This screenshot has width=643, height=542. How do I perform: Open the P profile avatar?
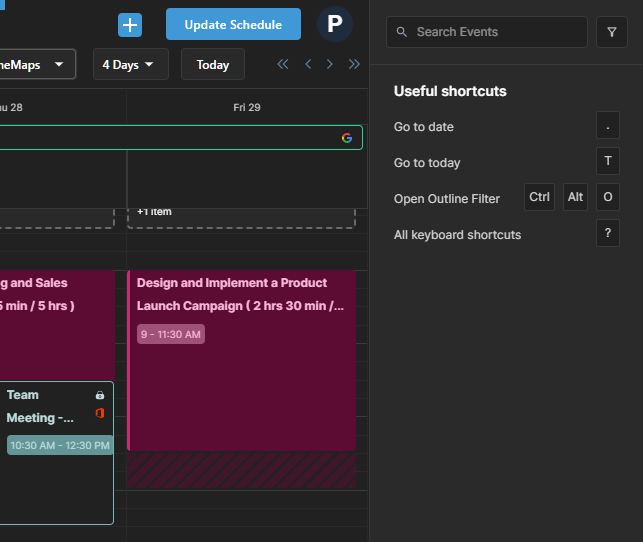pyautogui.click(x=335, y=24)
